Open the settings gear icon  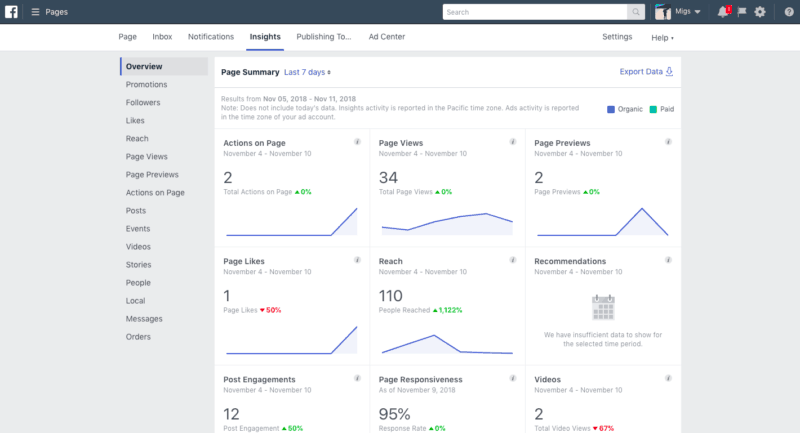pos(760,12)
